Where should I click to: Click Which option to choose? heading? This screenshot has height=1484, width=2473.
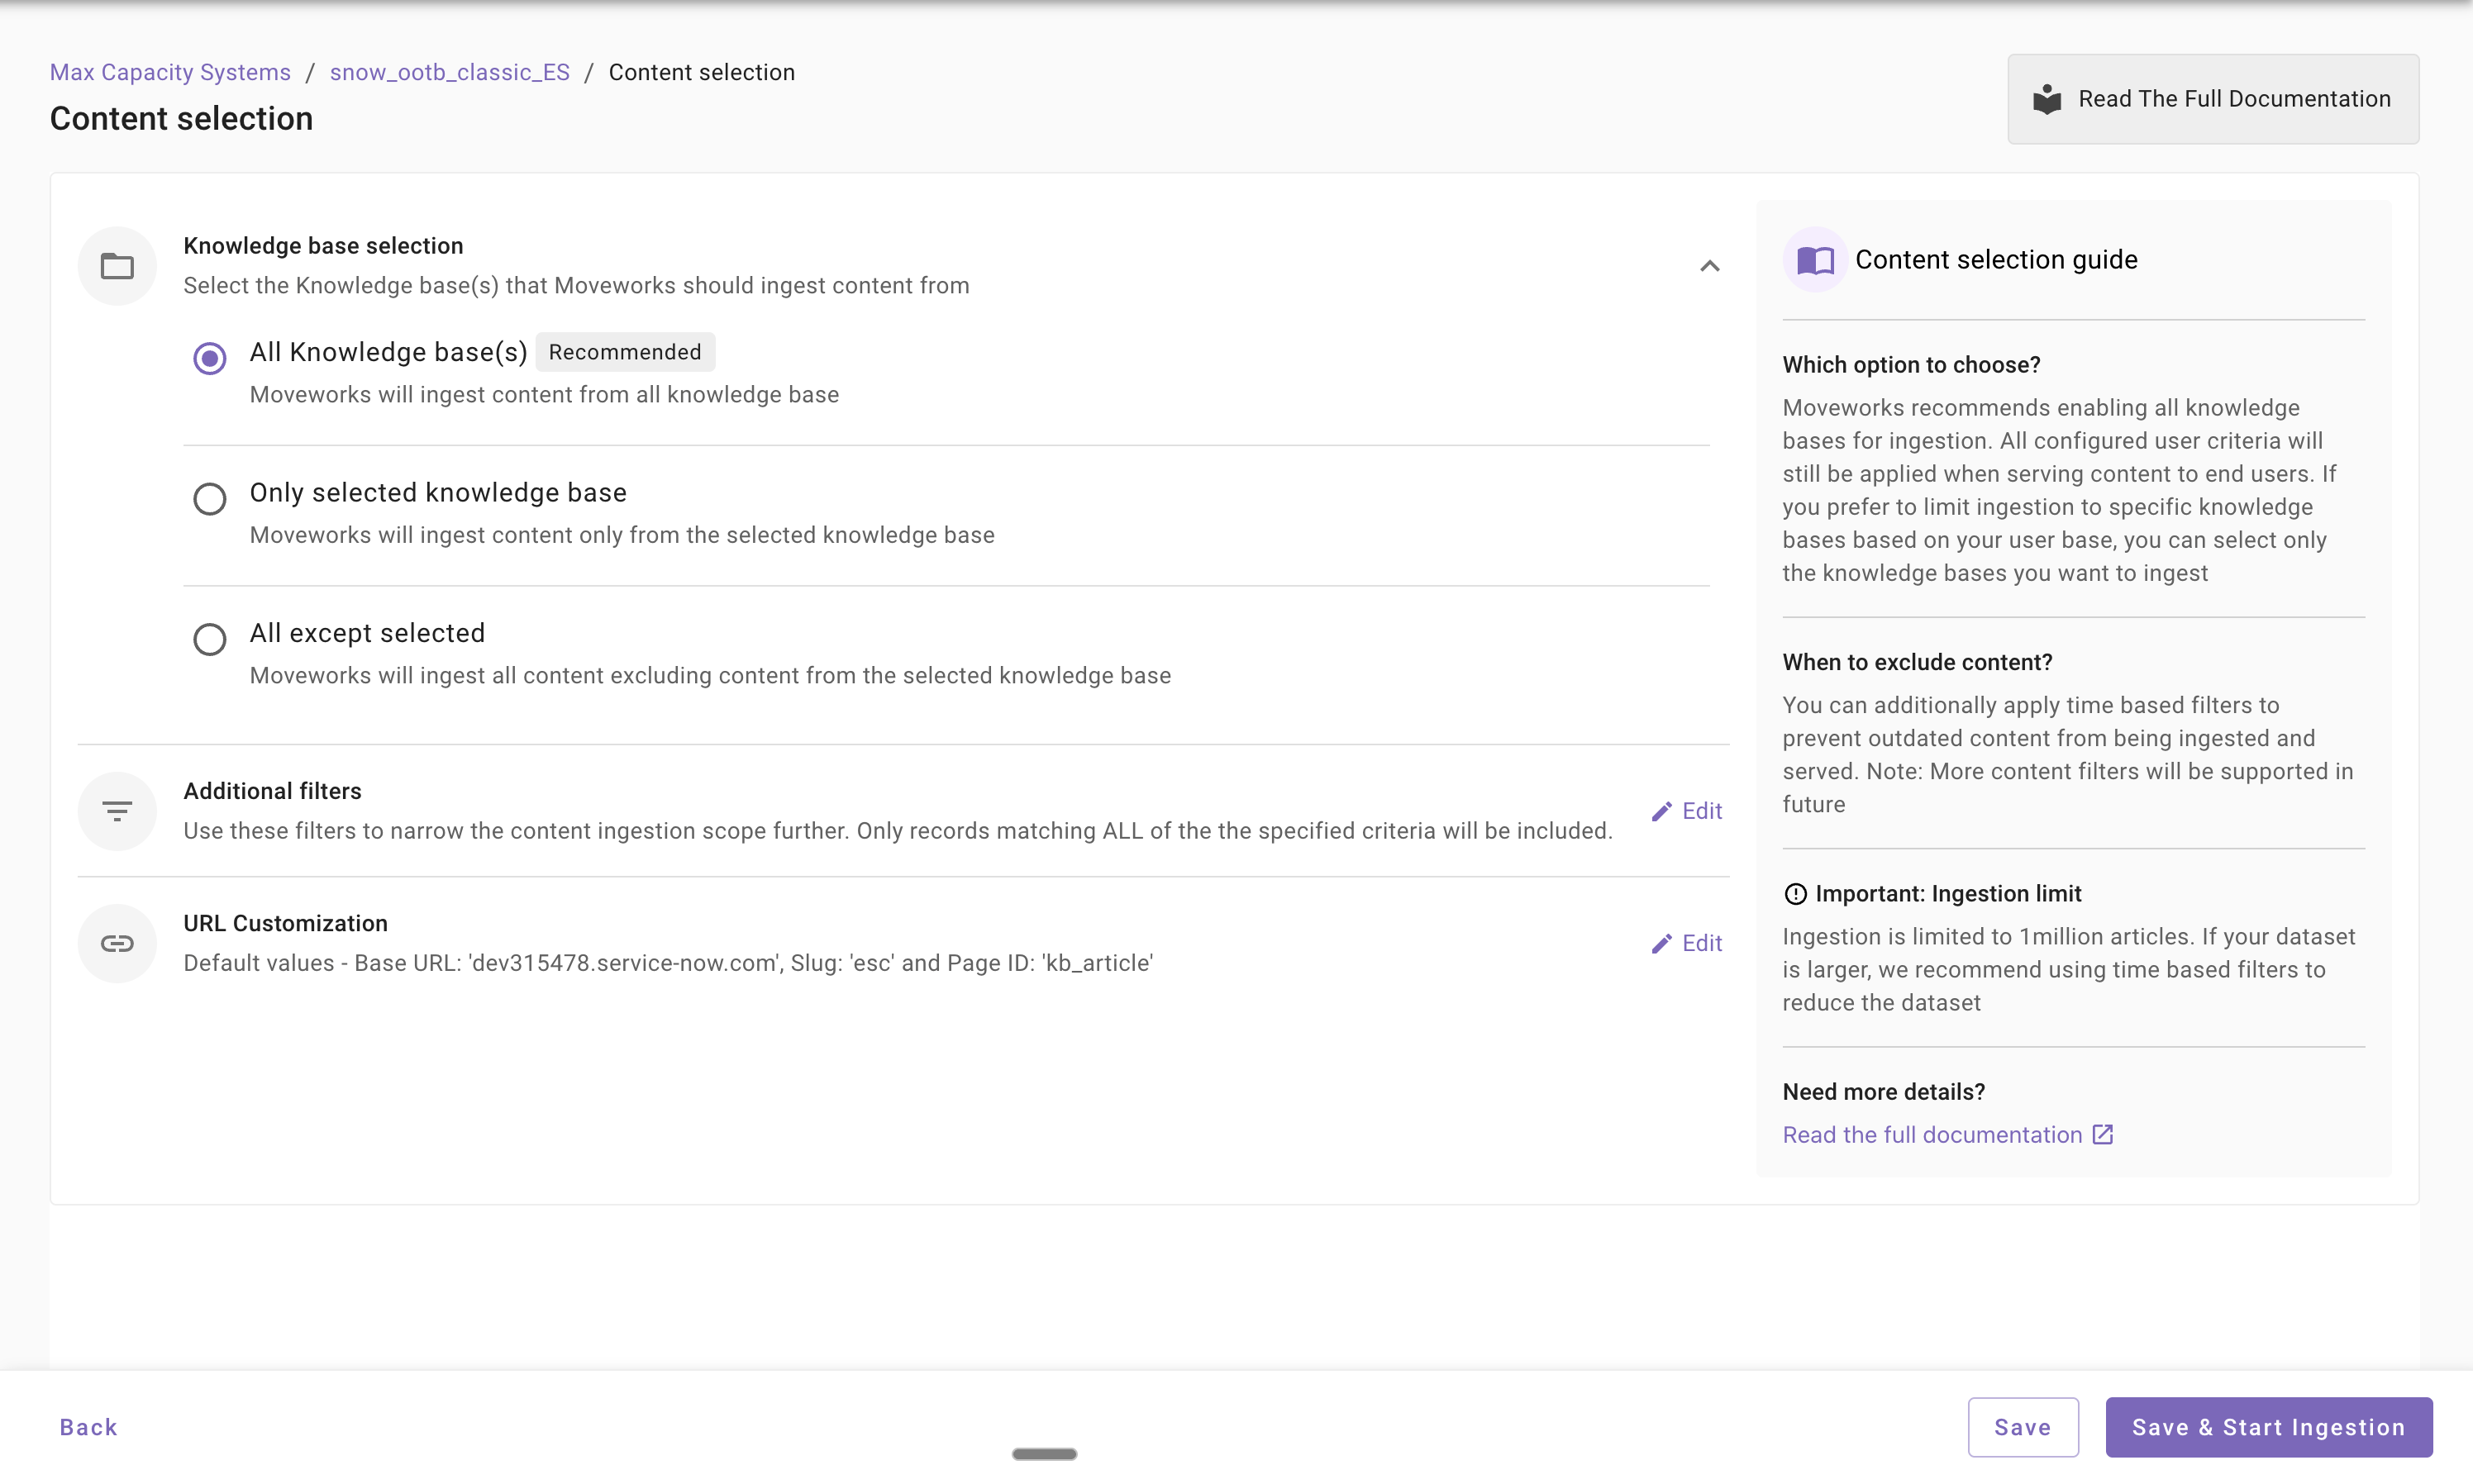(x=1910, y=365)
